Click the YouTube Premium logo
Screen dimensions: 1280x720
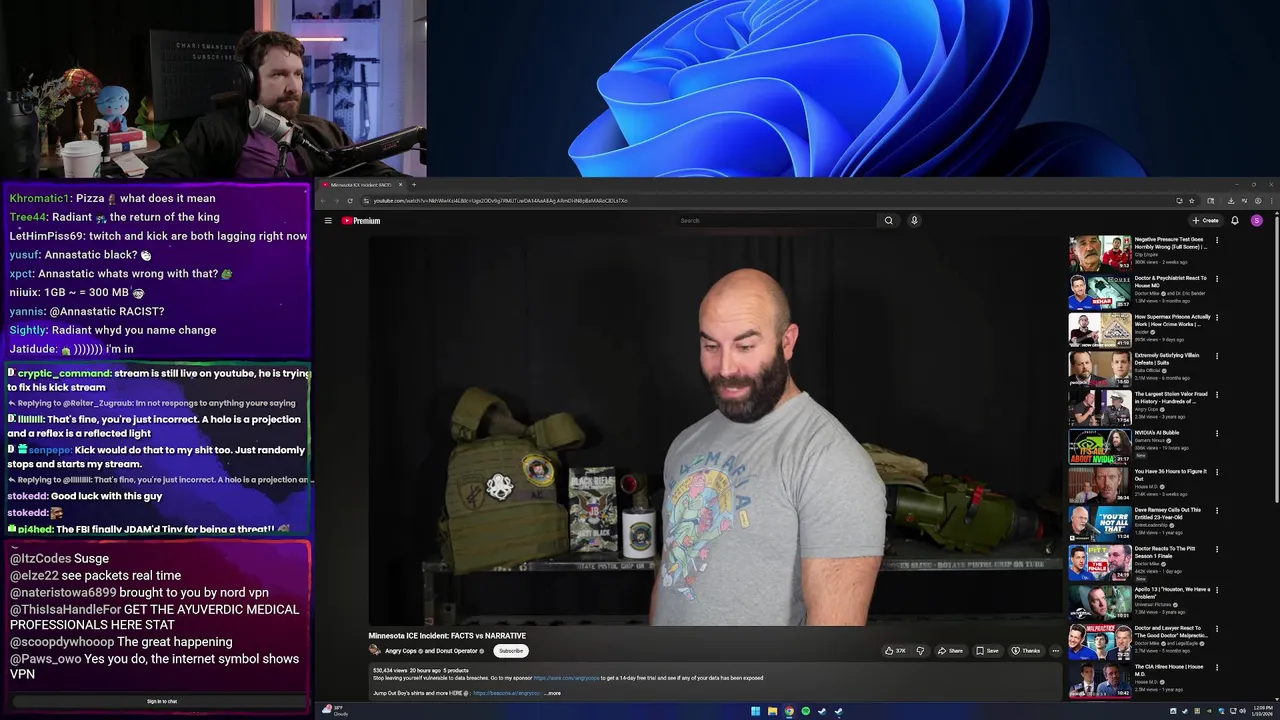[361, 220]
